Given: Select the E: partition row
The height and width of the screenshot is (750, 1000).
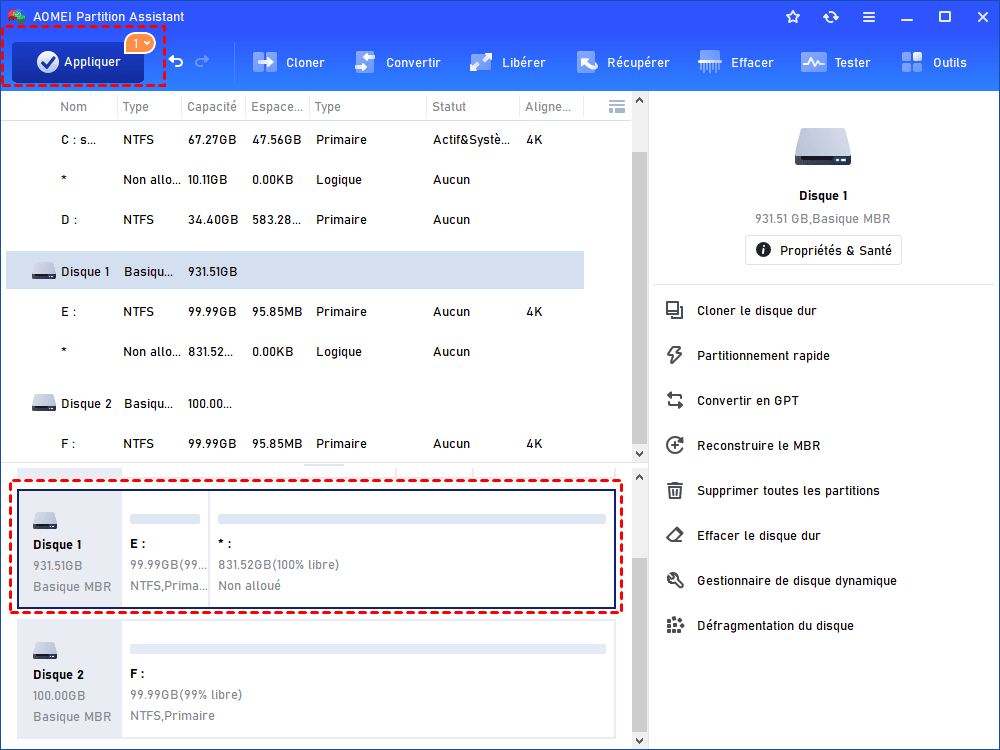Looking at the screenshot, I should pyautogui.click(x=295, y=311).
